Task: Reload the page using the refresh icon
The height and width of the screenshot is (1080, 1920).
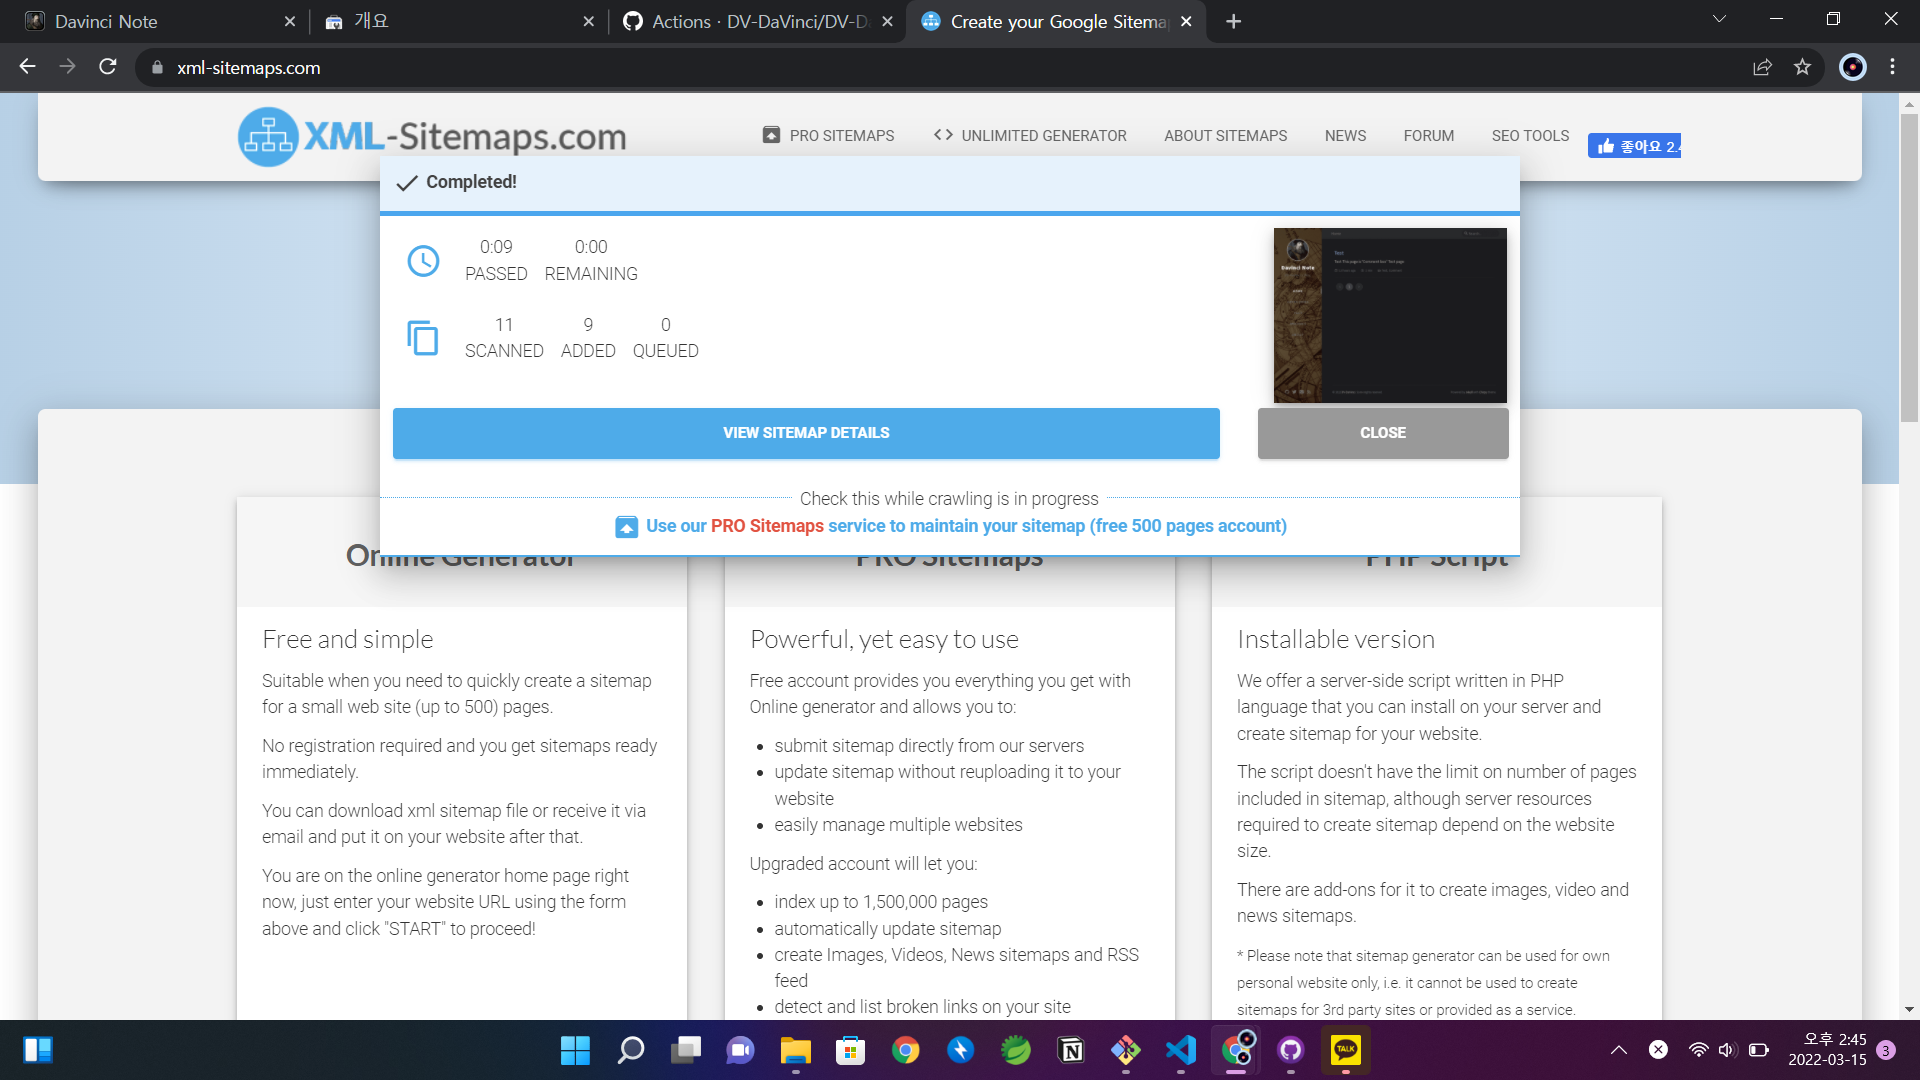Action: pyautogui.click(x=108, y=67)
